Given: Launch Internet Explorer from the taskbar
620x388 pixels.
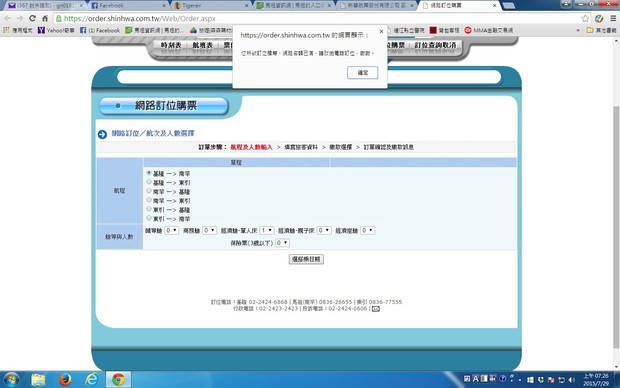Looking at the screenshot, I should (x=91, y=380).
